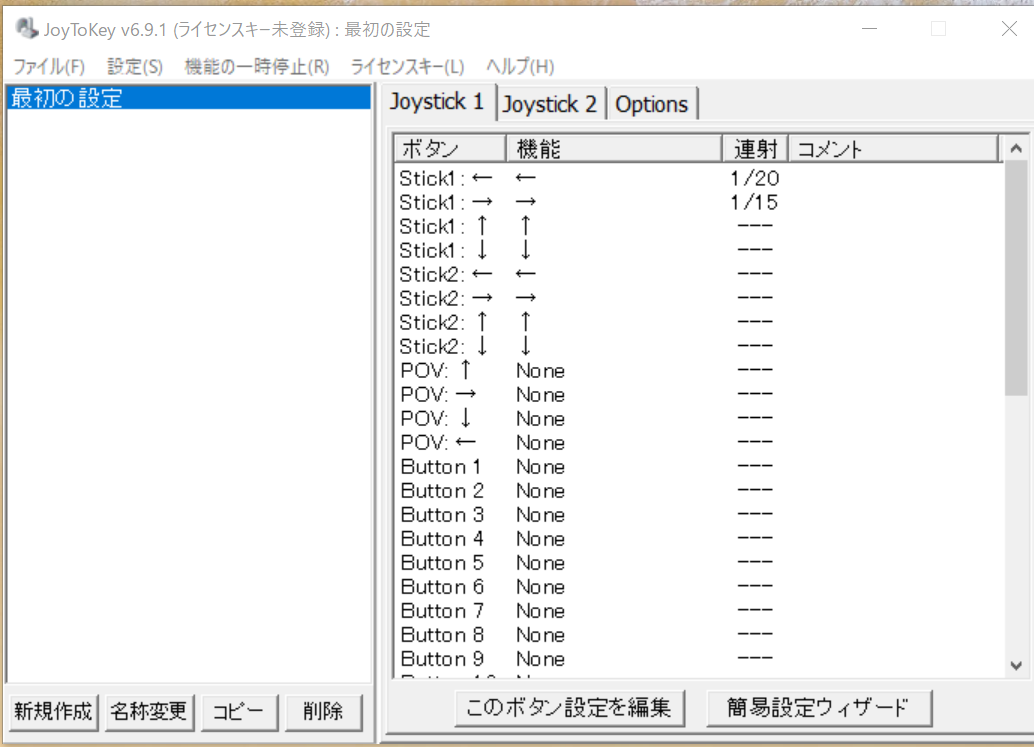Open the 設定(S) menu

click(135, 67)
